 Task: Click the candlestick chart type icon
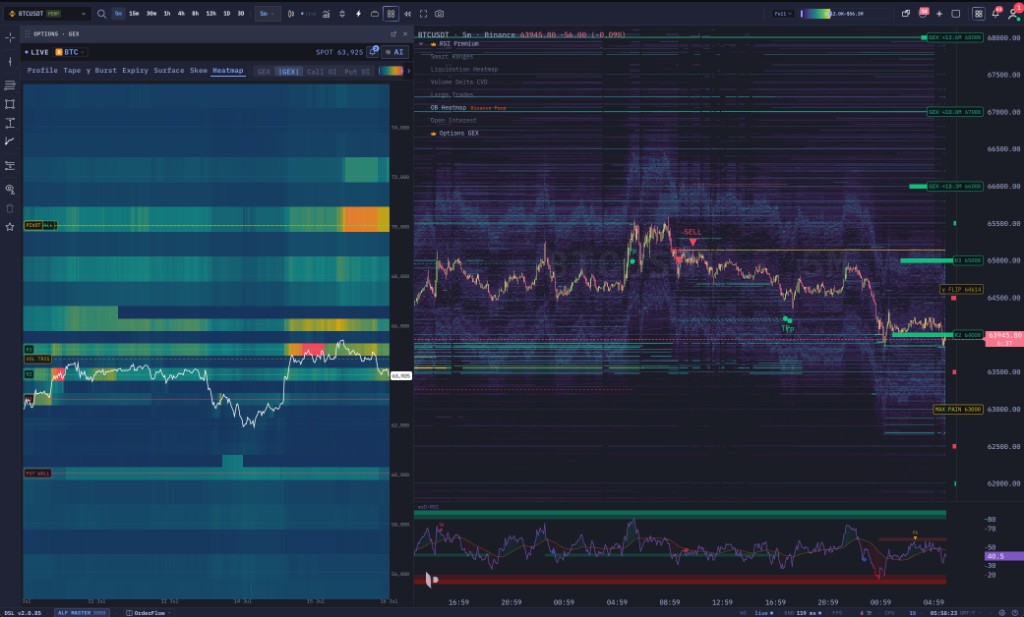pyautogui.click(x=291, y=14)
